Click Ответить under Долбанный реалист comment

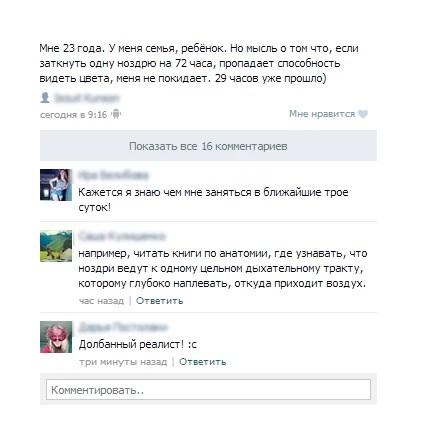[203, 362]
